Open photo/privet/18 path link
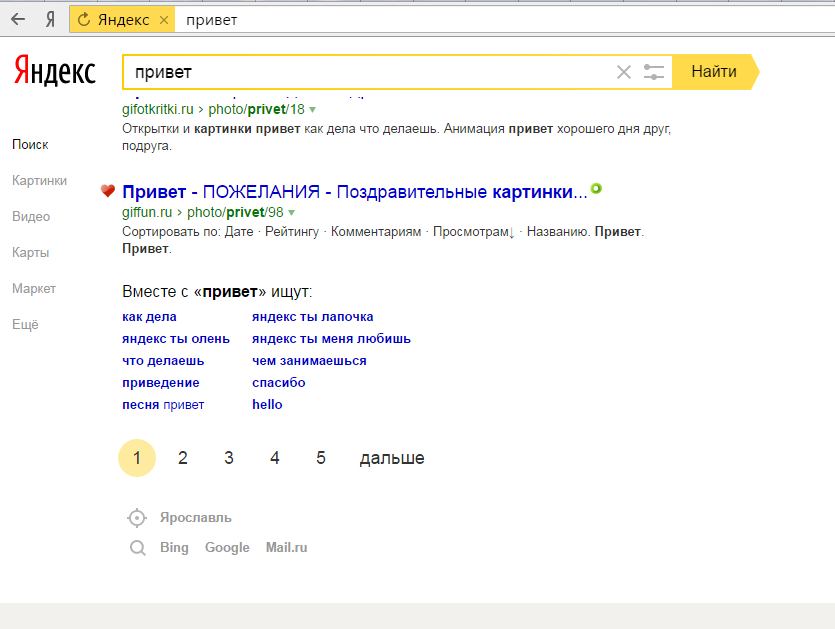Image resolution: width=835 pixels, height=629 pixels. [256, 109]
